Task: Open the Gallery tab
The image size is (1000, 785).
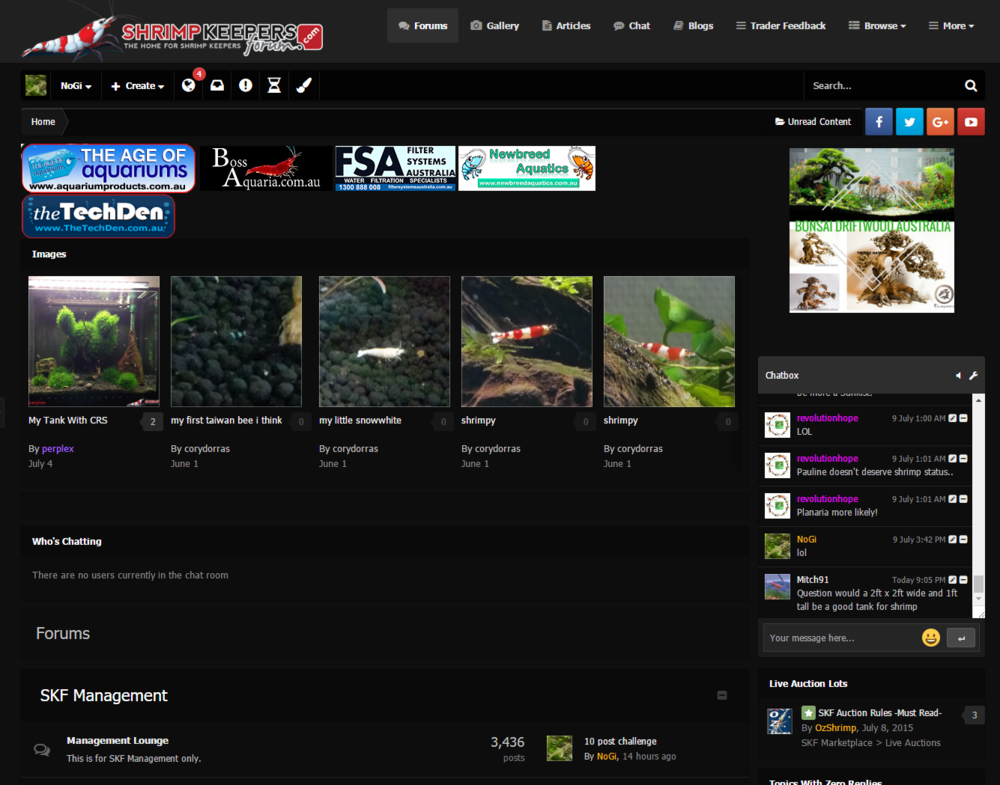Action: [495, 26]
